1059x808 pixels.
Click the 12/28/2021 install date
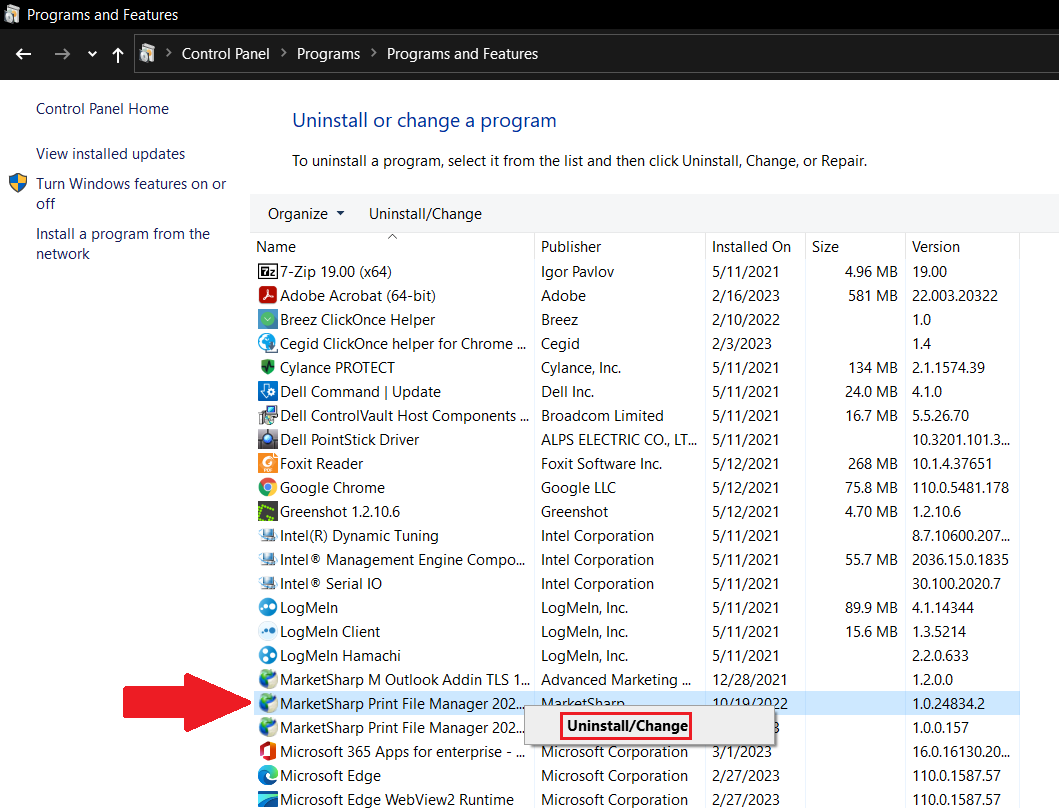pos(750,680)
